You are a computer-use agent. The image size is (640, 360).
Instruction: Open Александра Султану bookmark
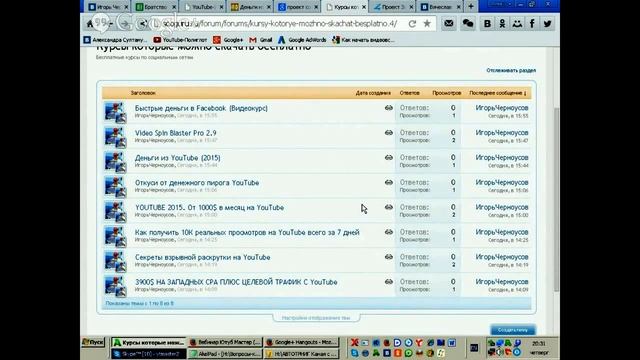[x=115, y=40]
